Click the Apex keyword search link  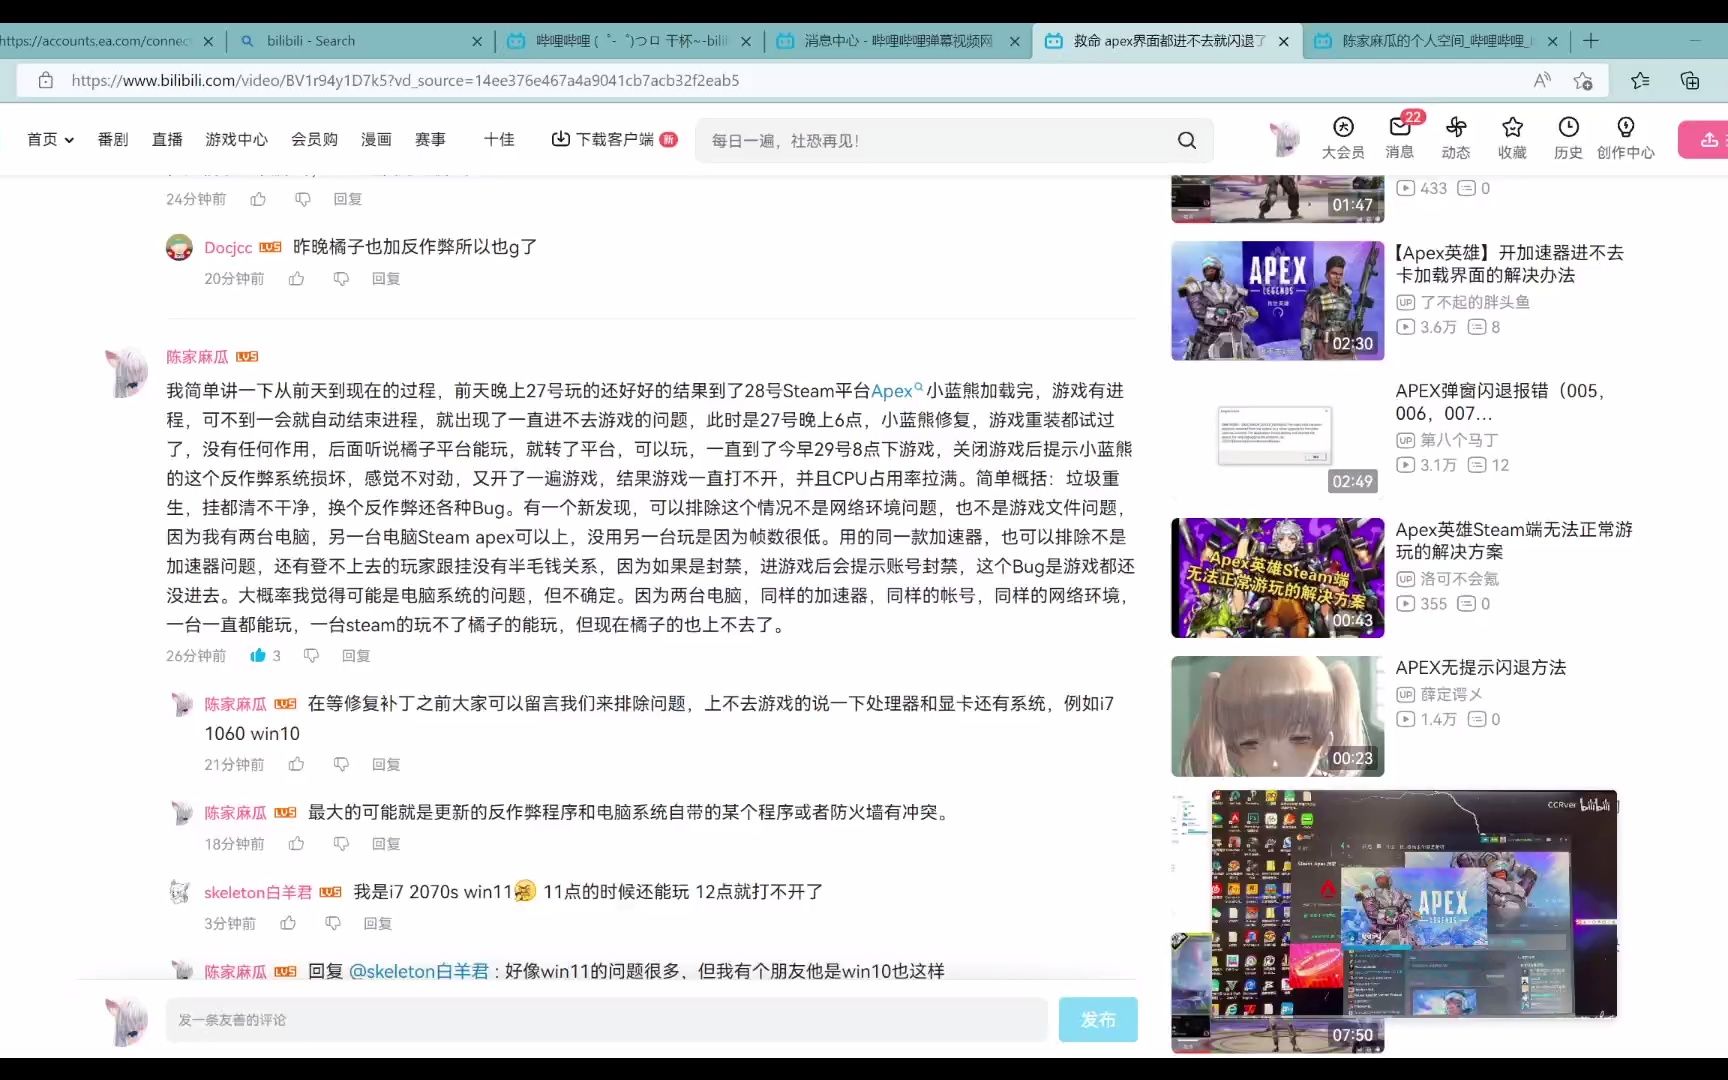coord(896,391)
